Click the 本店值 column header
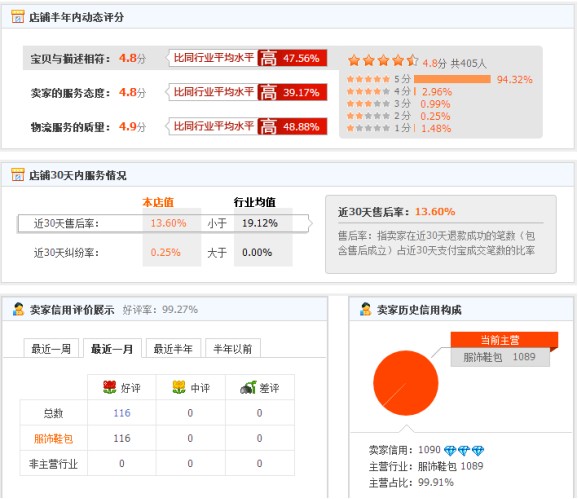The image size is (578, 499). click(x=158, y=202)
